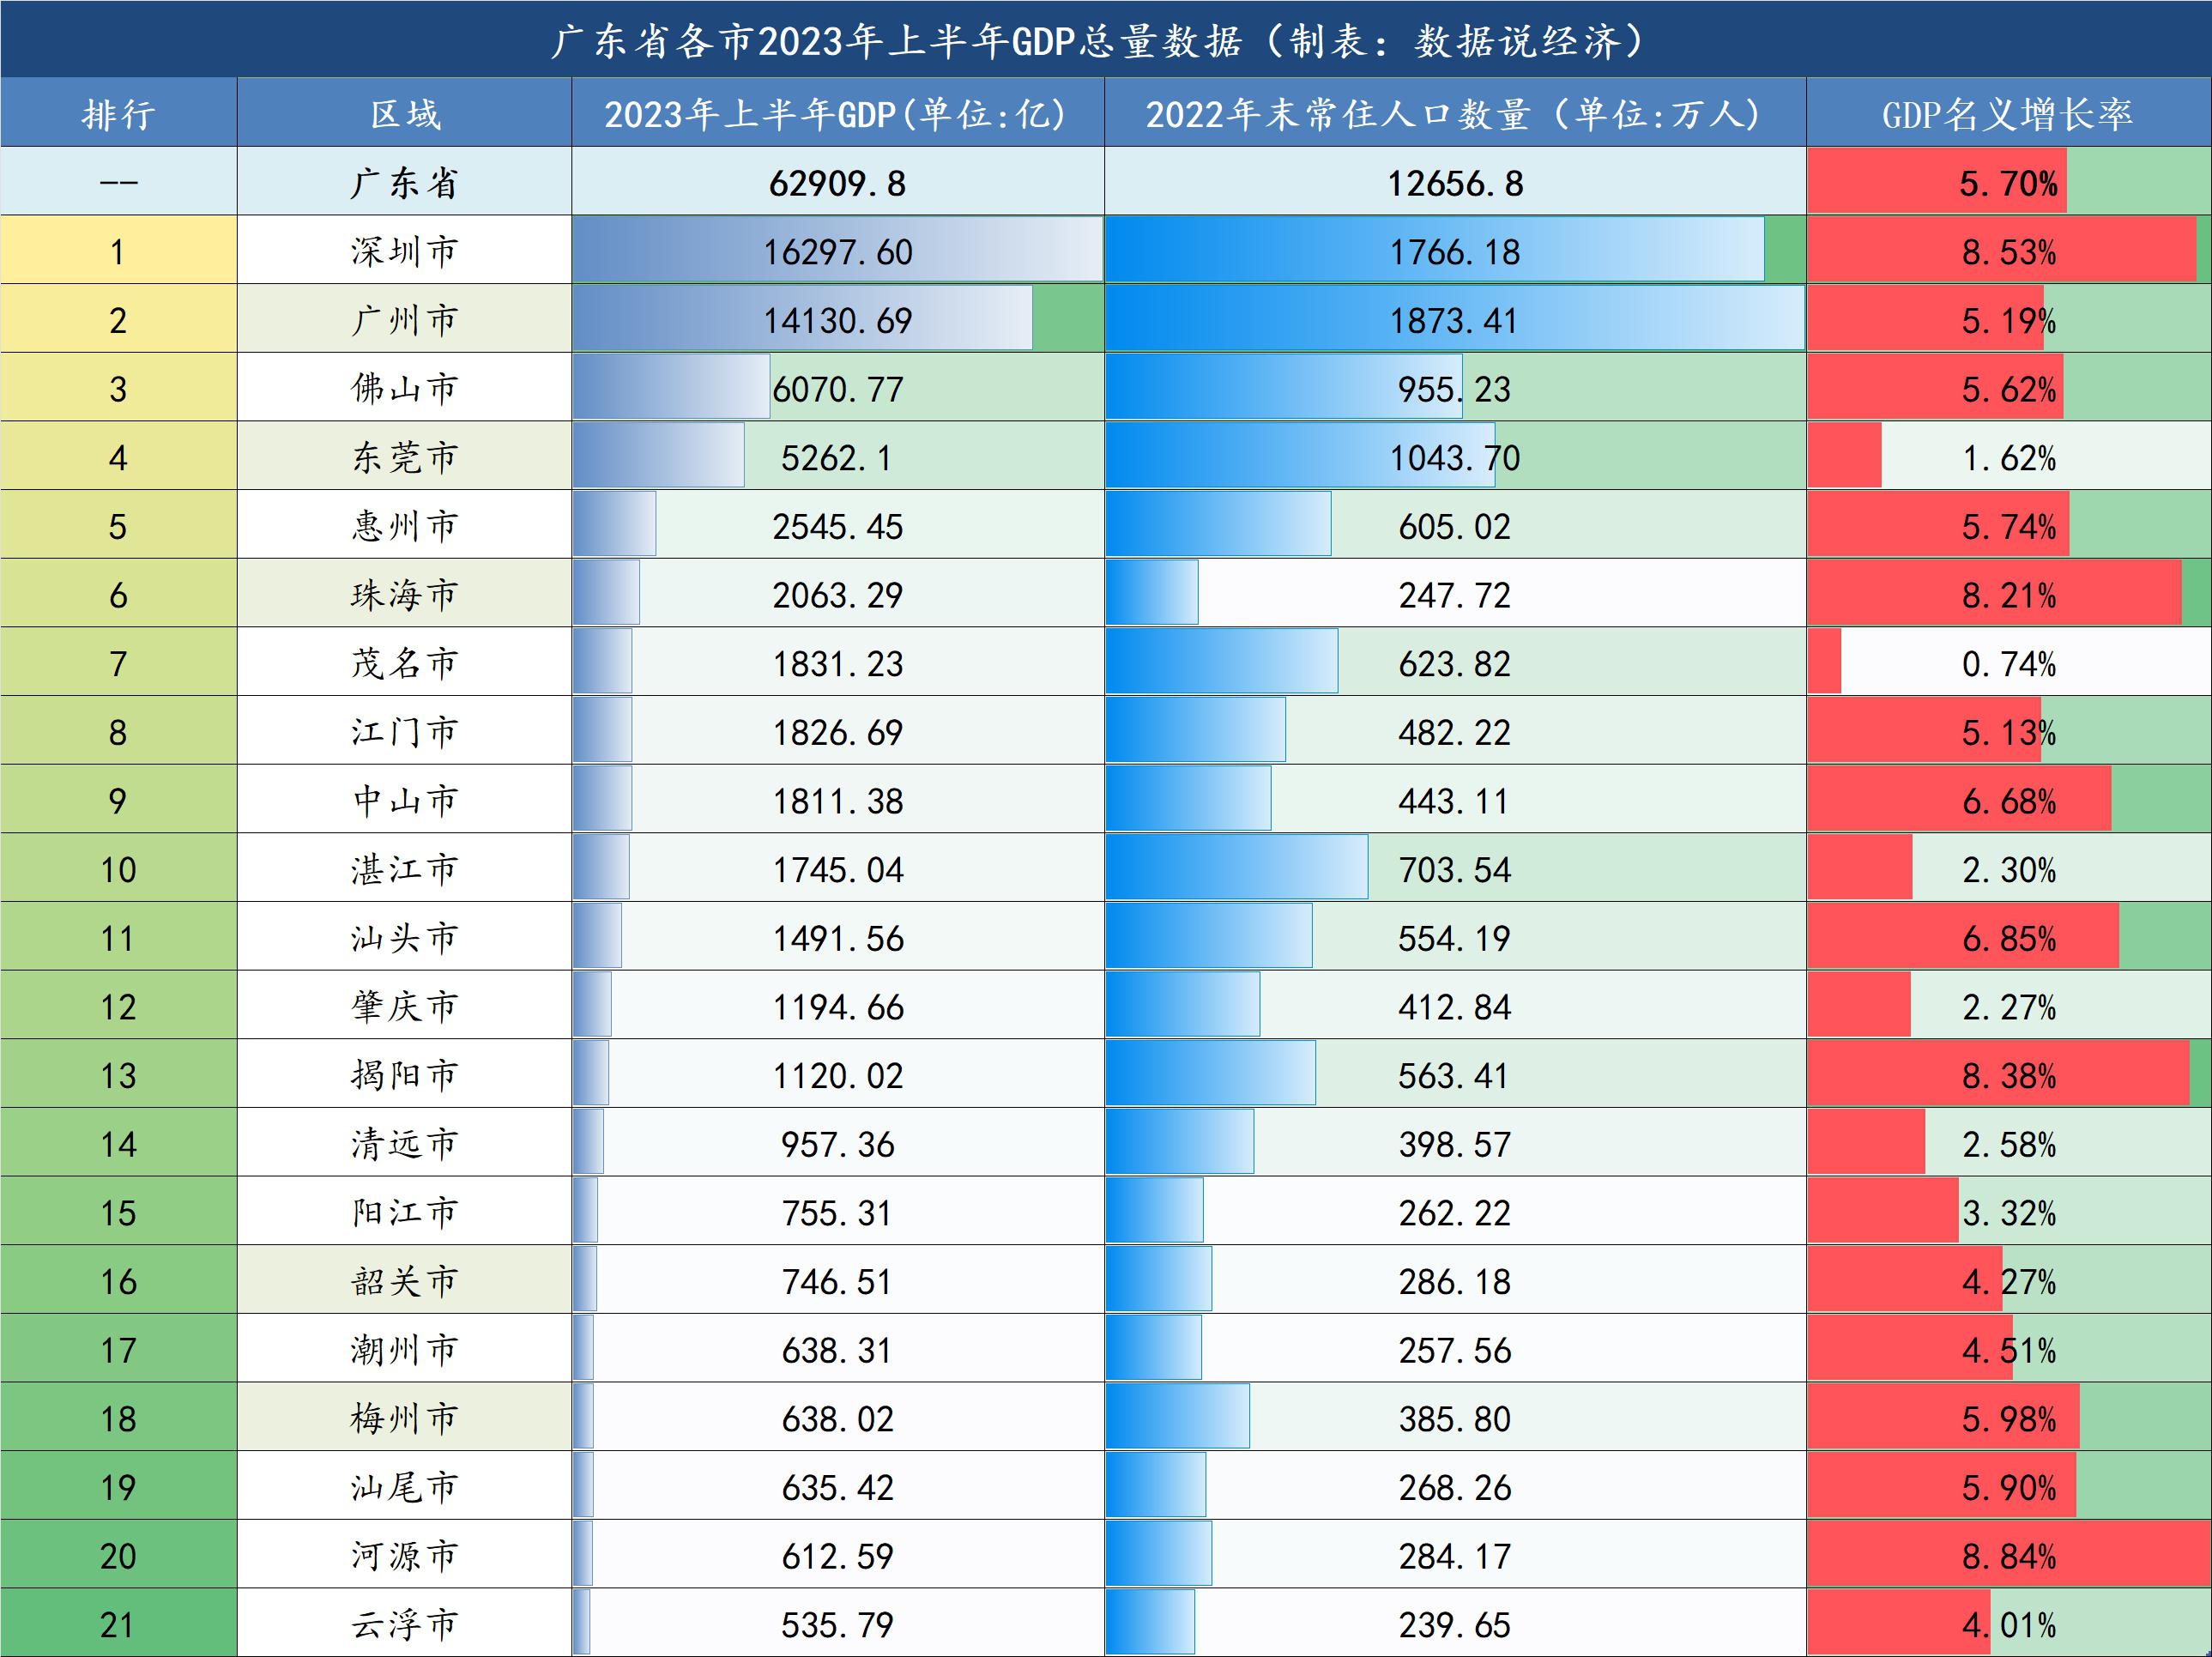
Task: Select the GDP value 1491.56
Action: [x=837, y=939]
